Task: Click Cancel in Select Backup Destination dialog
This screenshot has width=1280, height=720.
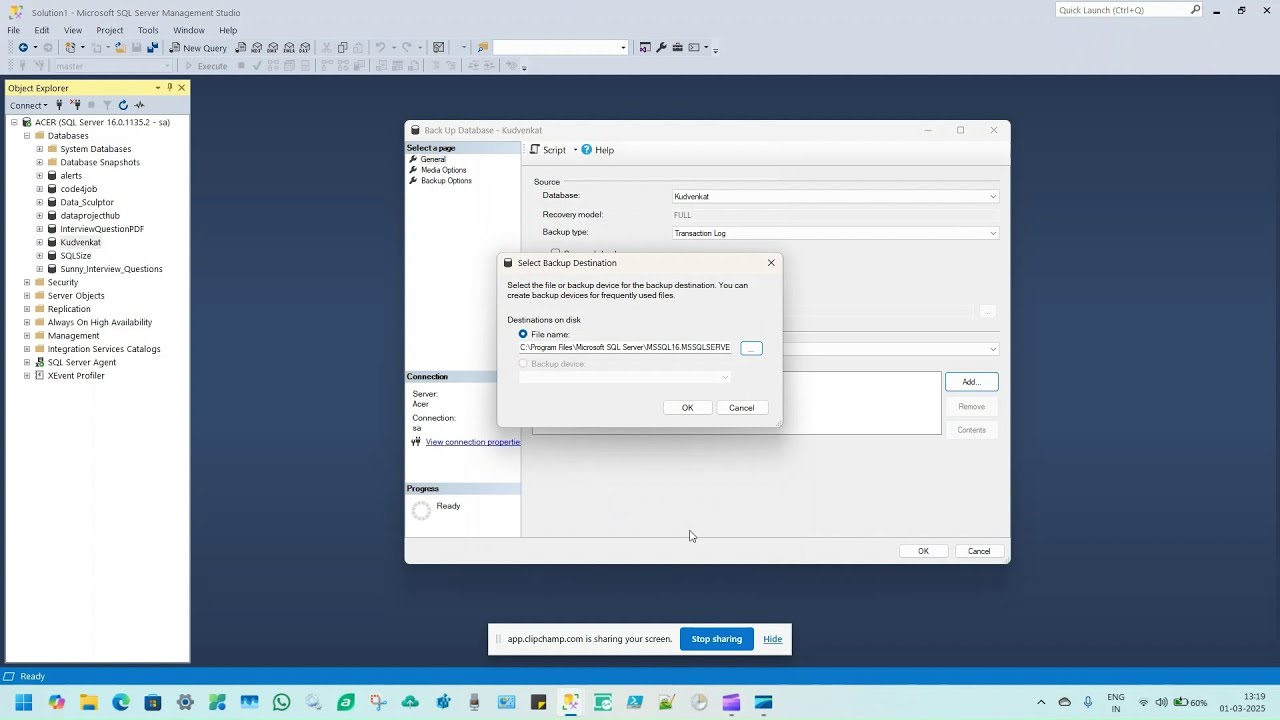Action: click(x=742, y=408)
